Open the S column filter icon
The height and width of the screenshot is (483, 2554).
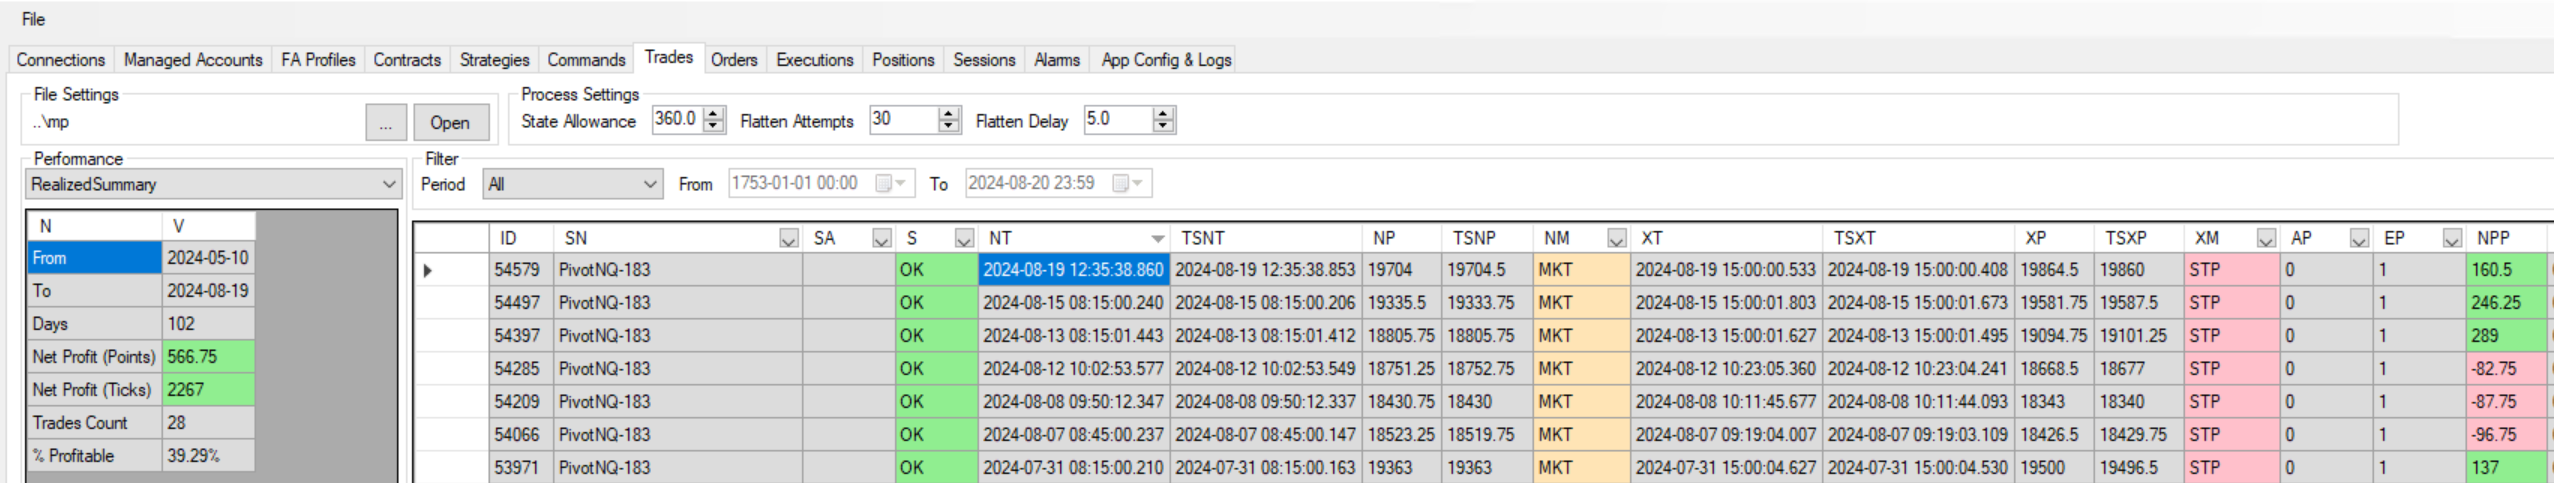coord(963,239)
